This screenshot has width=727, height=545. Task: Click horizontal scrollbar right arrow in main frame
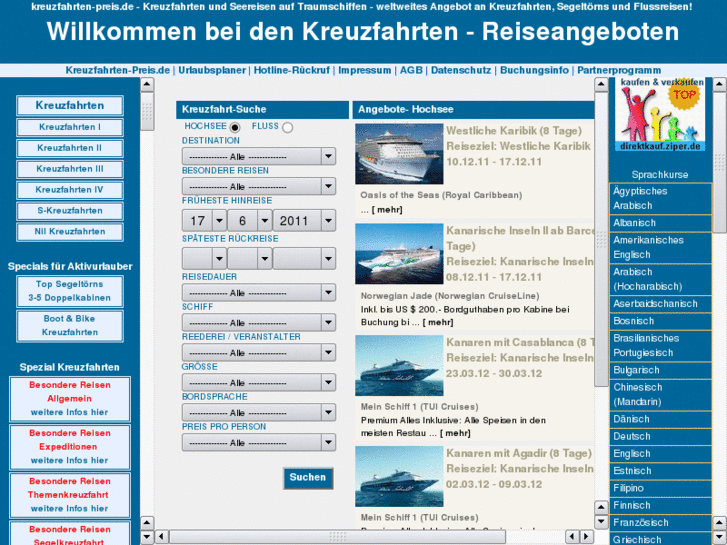click(x=587, y=537)
